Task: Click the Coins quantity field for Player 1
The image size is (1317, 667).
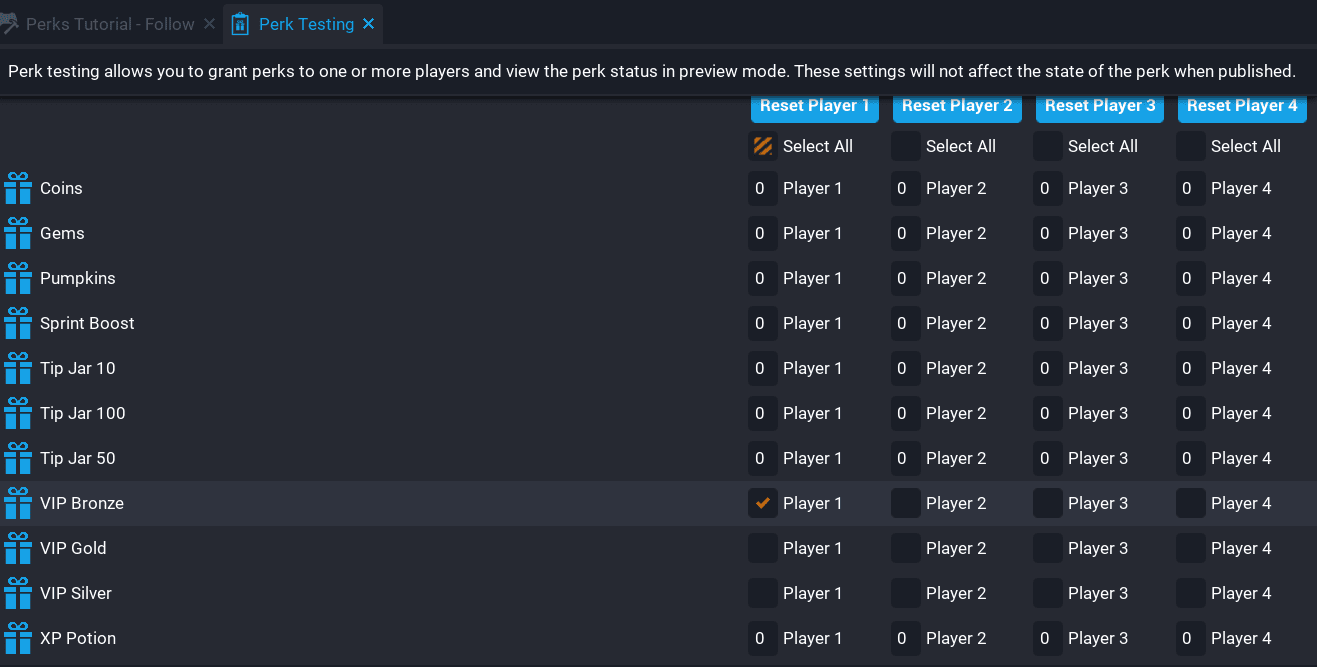Action: coord(762,188)
